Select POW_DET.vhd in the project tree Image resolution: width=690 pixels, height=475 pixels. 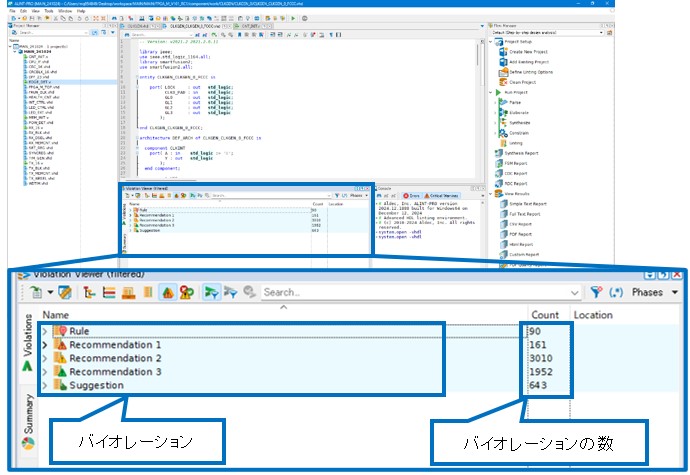[40, 123]
